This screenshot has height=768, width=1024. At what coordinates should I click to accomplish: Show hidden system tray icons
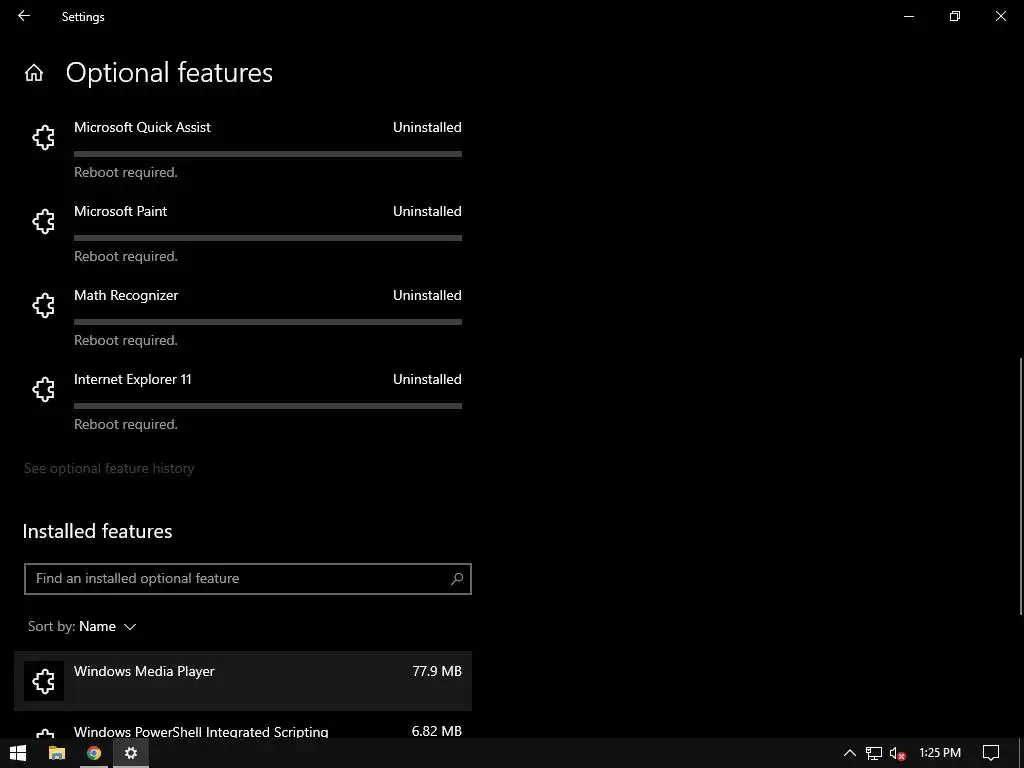(x=850, y=753)
